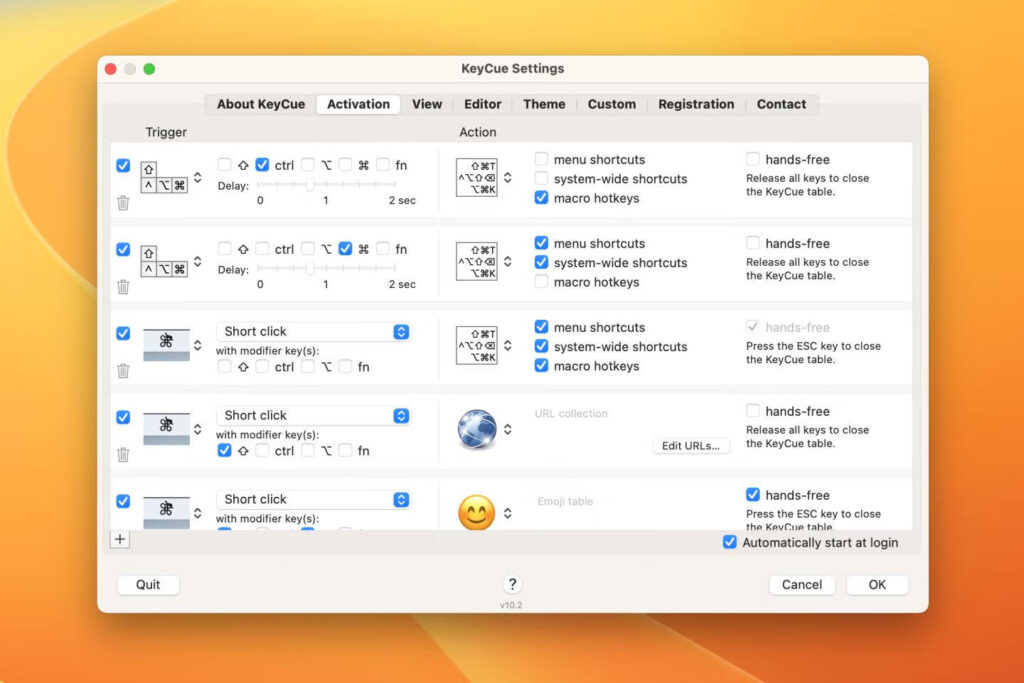The image size is (1024, 683).
Task: Open the Registration tab
Action: (696, 104)
